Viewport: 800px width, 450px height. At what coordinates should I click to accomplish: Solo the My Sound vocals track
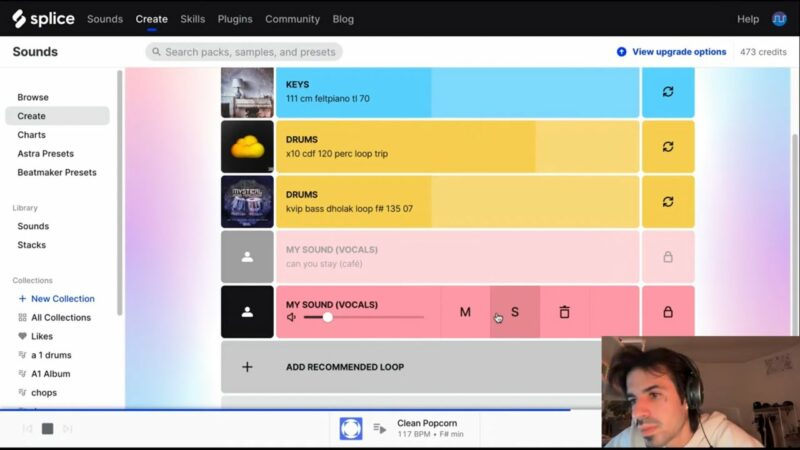(x=515, y=312)
